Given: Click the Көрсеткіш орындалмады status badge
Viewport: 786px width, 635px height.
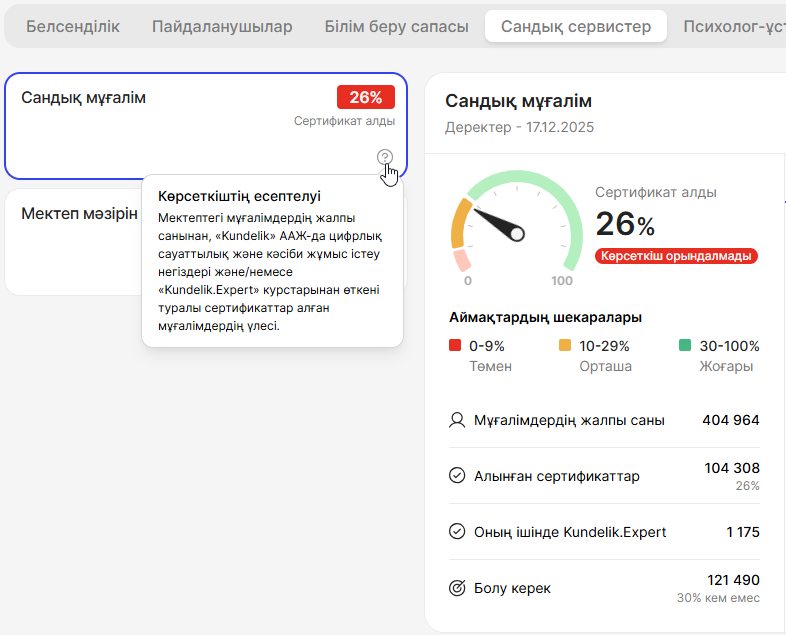Looking at the screenshot, I should pyautogui.click(x=676, y=255).
